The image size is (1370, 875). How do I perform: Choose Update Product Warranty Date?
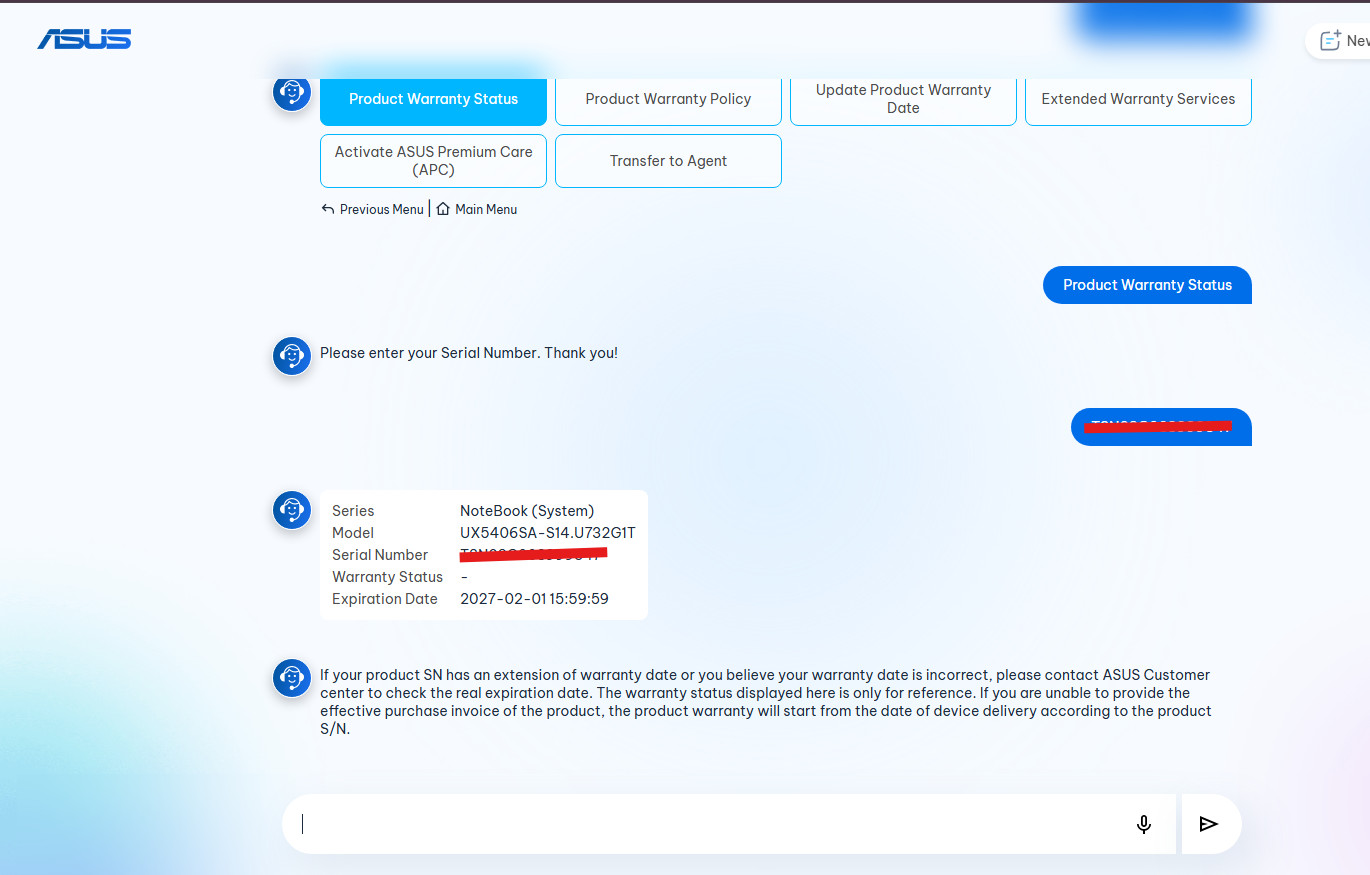pyautogui.click(x=903, y=99)
